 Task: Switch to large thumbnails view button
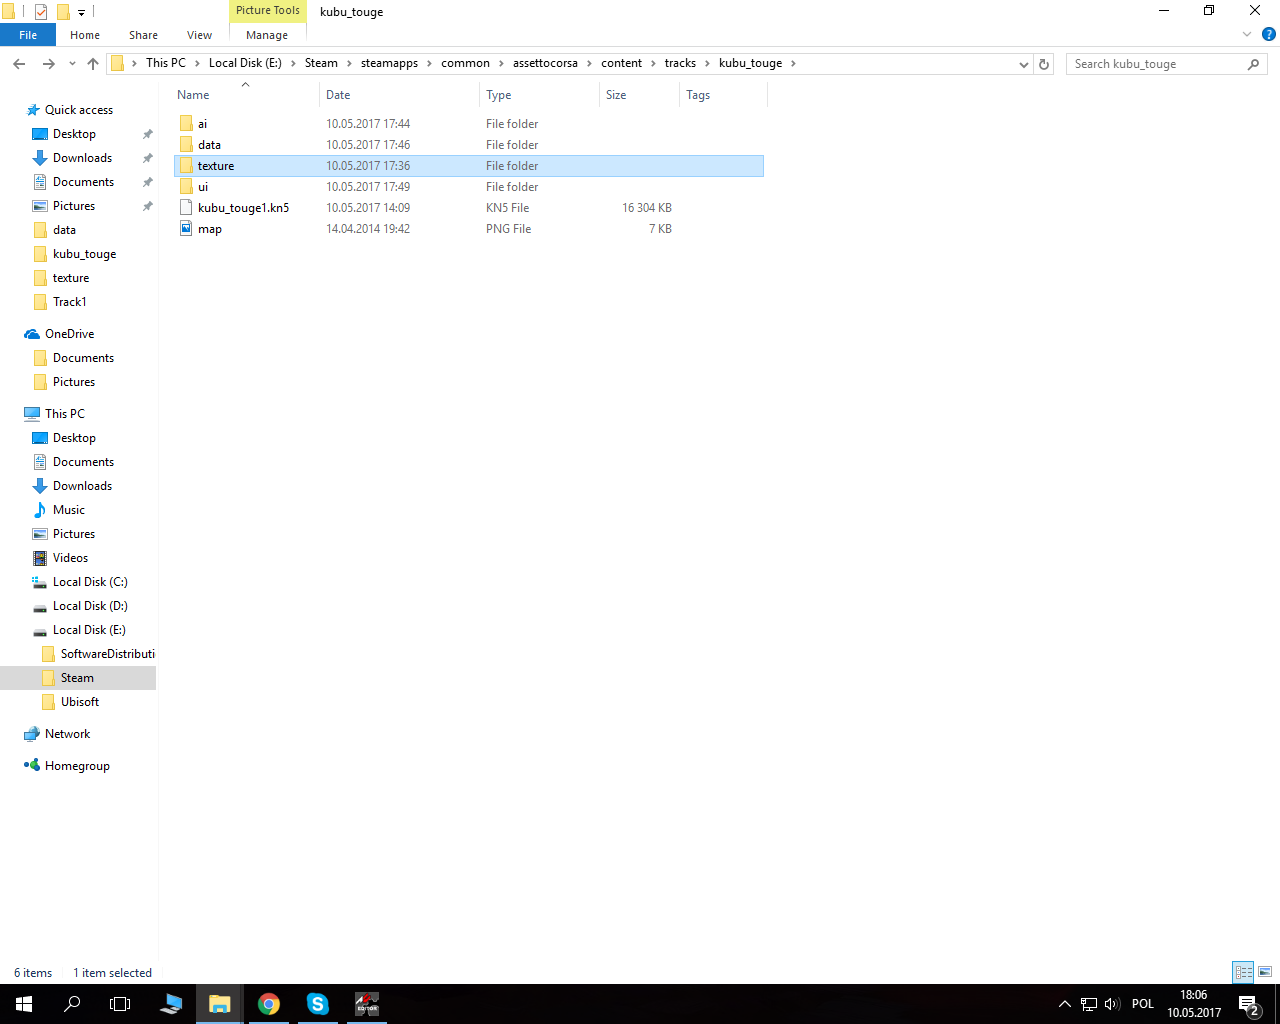click(1265, 972)
